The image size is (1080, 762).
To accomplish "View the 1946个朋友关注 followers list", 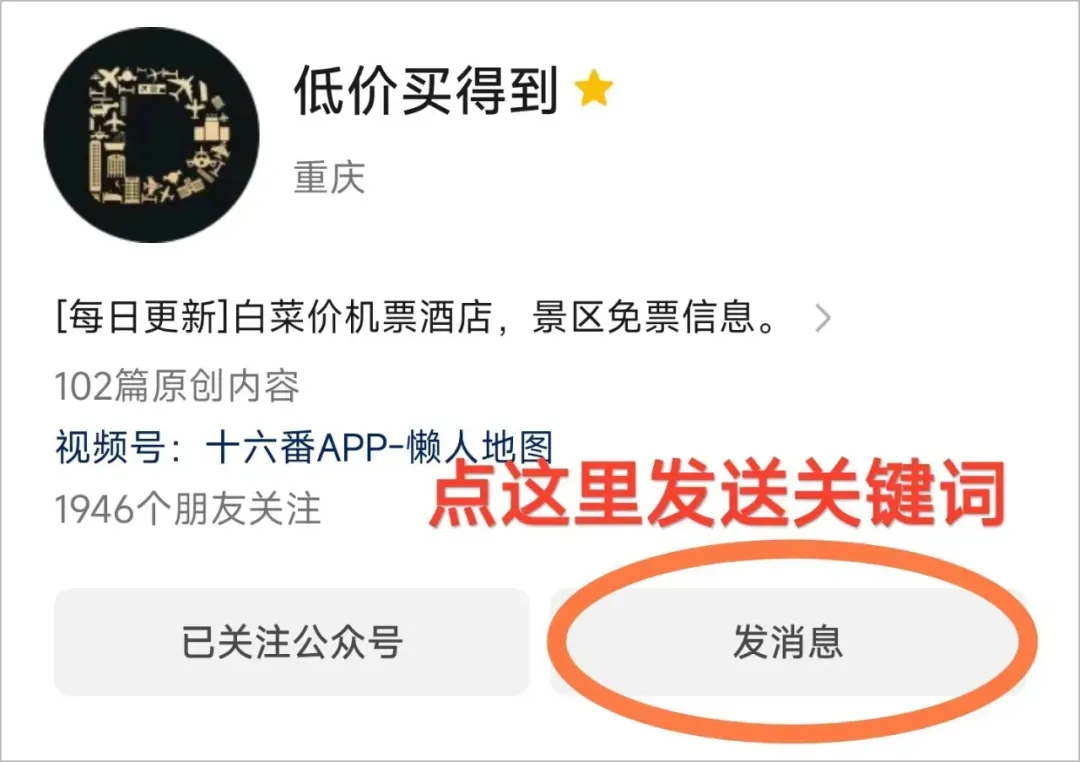I will coord(188,509).
